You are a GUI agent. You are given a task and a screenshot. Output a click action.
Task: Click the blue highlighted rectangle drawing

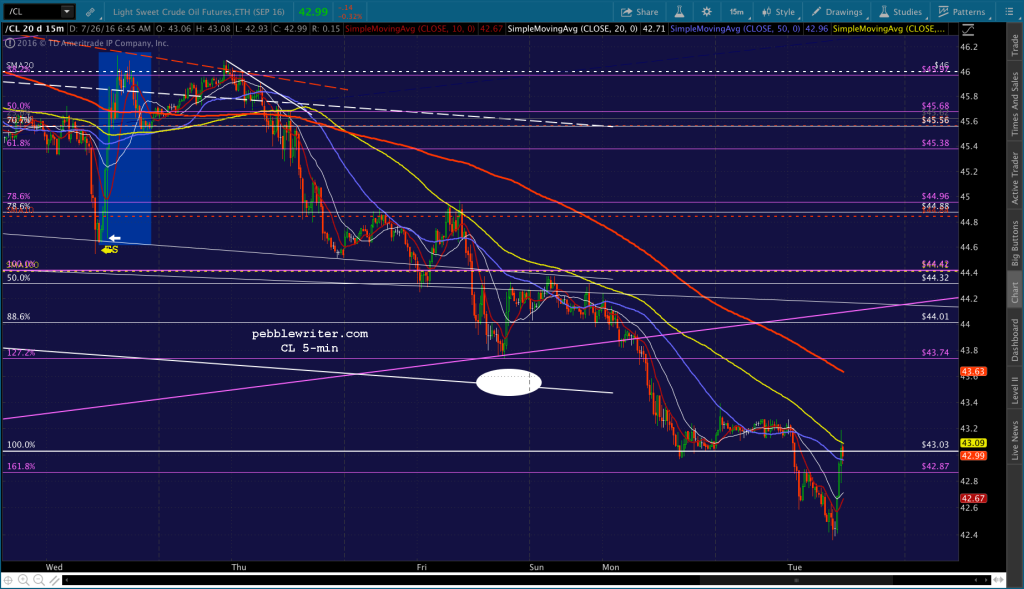coord(125,149)
